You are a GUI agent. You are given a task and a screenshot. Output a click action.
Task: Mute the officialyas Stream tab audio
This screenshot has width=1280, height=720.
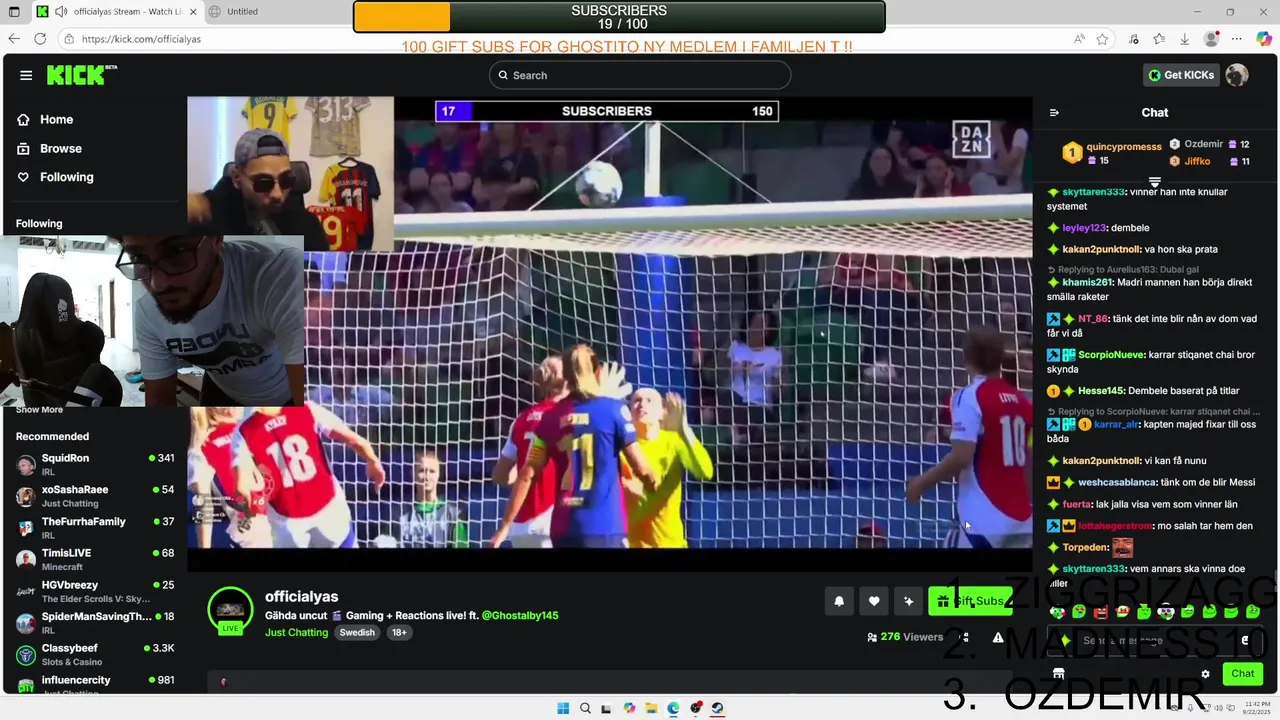pyautogui.click(x=62, y=12)
